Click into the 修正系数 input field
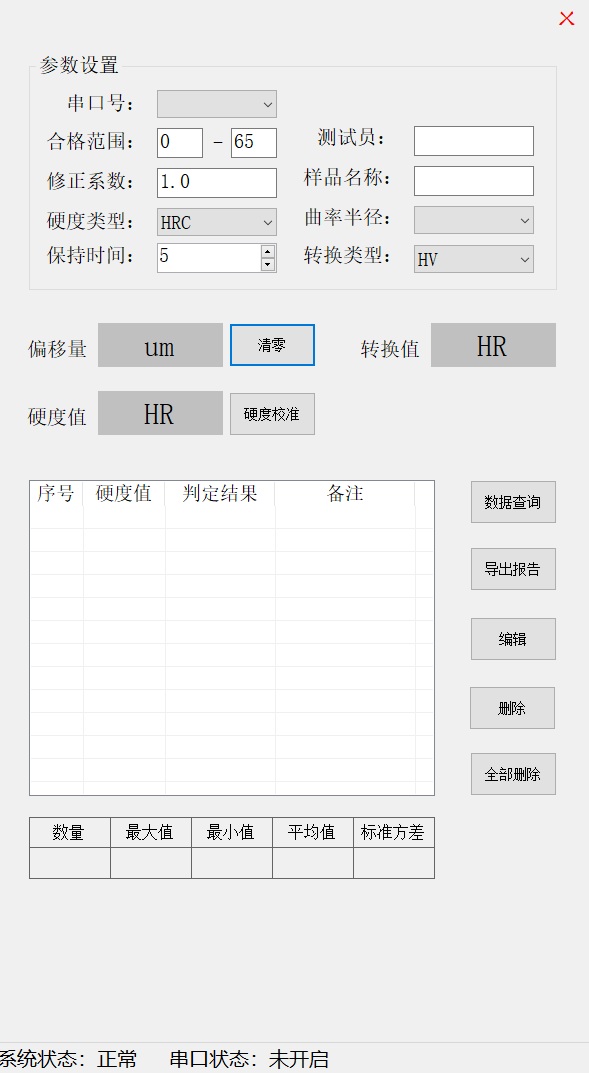The image size is (589, 1073). (x=217, y=183)
